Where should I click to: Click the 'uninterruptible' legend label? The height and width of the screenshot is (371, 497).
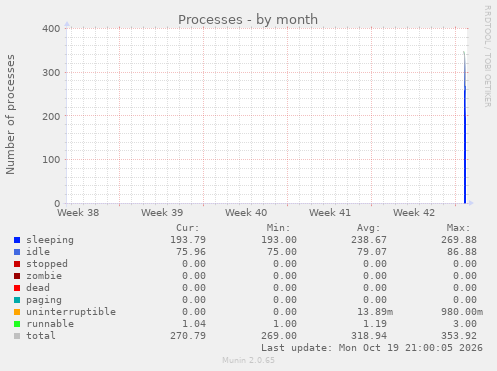71,312
